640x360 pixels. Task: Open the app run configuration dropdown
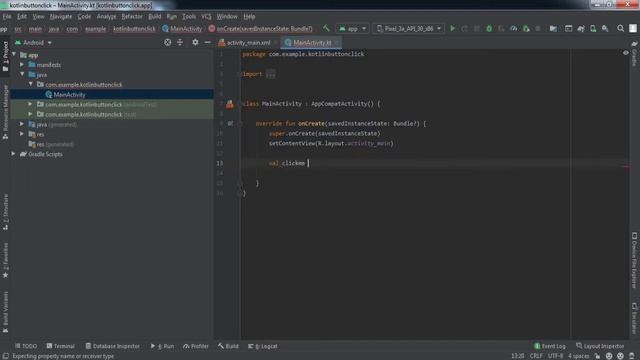352,29
